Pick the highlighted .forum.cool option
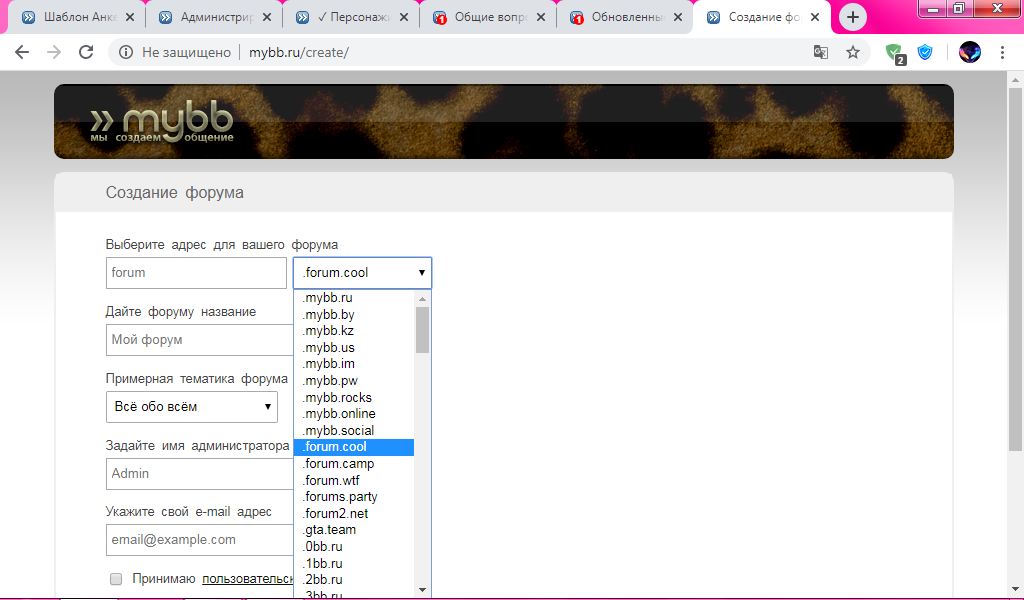 click(353, 447)
